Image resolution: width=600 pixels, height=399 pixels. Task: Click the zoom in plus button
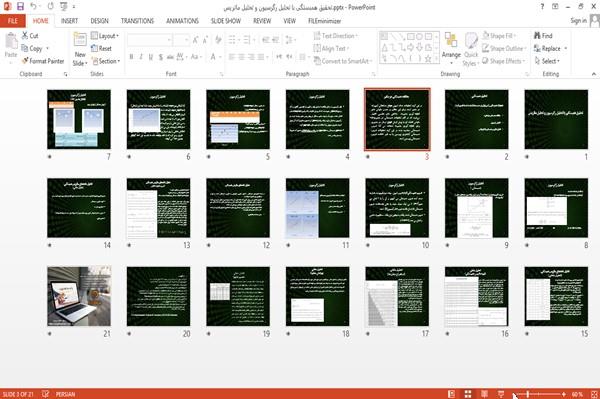coord(564,394)
